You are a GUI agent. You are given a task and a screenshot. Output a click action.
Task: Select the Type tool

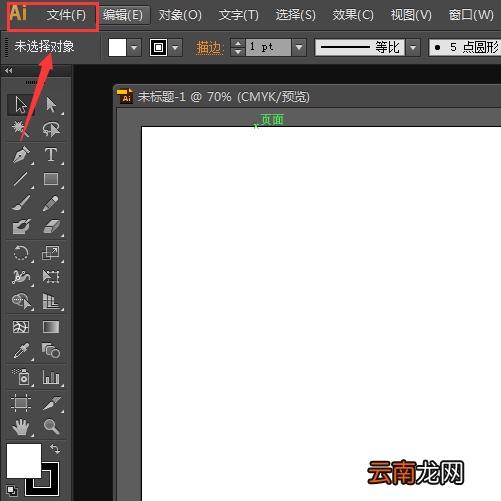51,155
